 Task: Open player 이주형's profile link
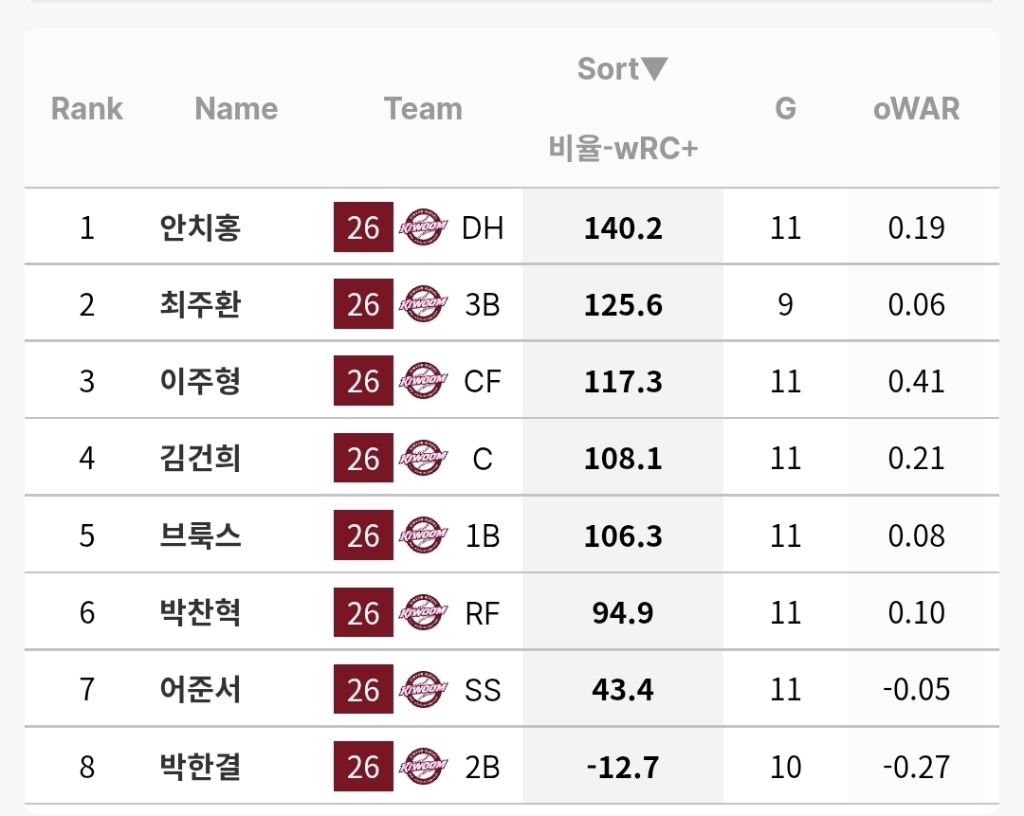(200, 382)
